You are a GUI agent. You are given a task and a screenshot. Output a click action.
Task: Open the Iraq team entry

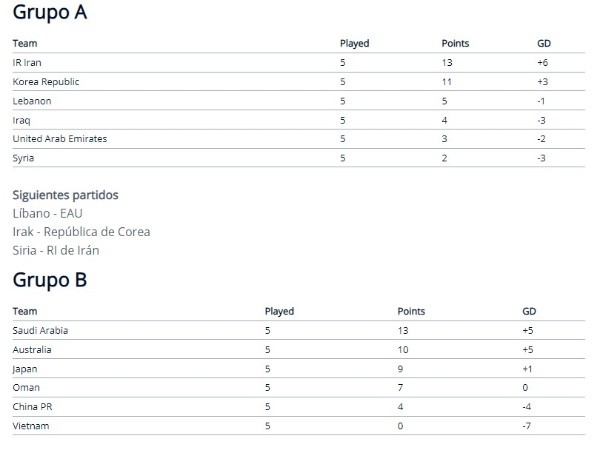click(22, 120)
